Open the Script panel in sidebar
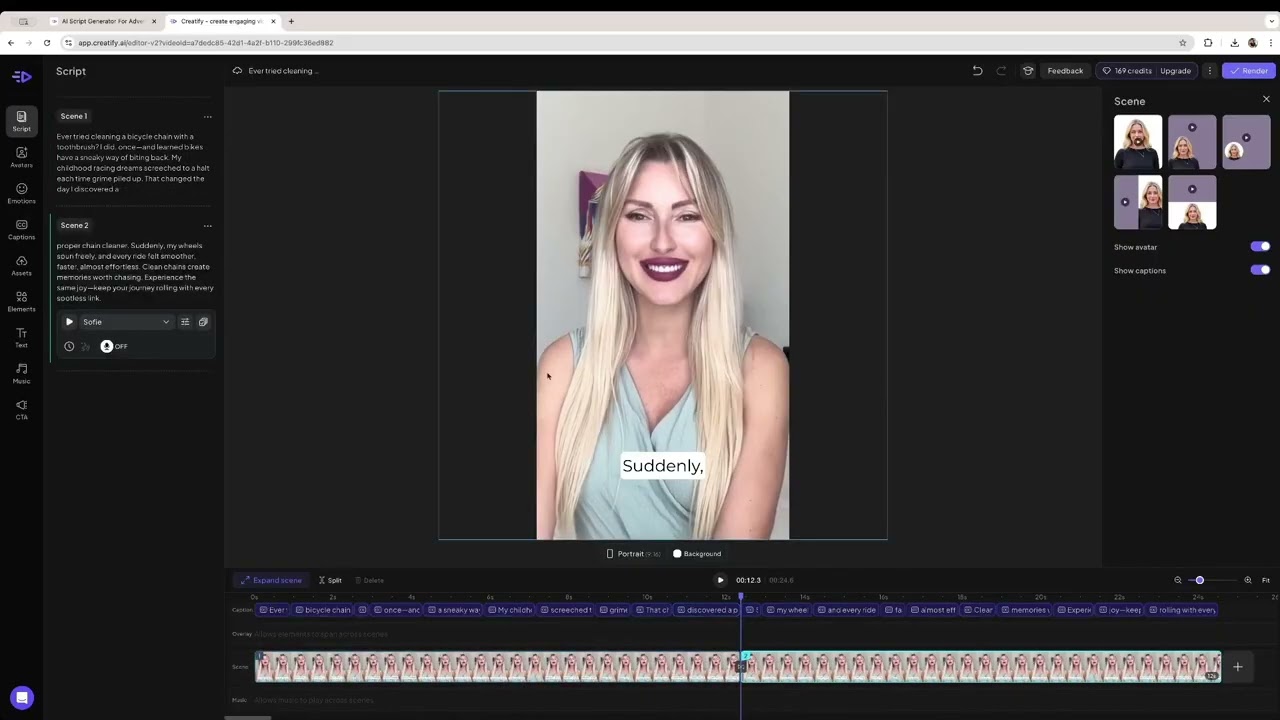 click(21, 121)
